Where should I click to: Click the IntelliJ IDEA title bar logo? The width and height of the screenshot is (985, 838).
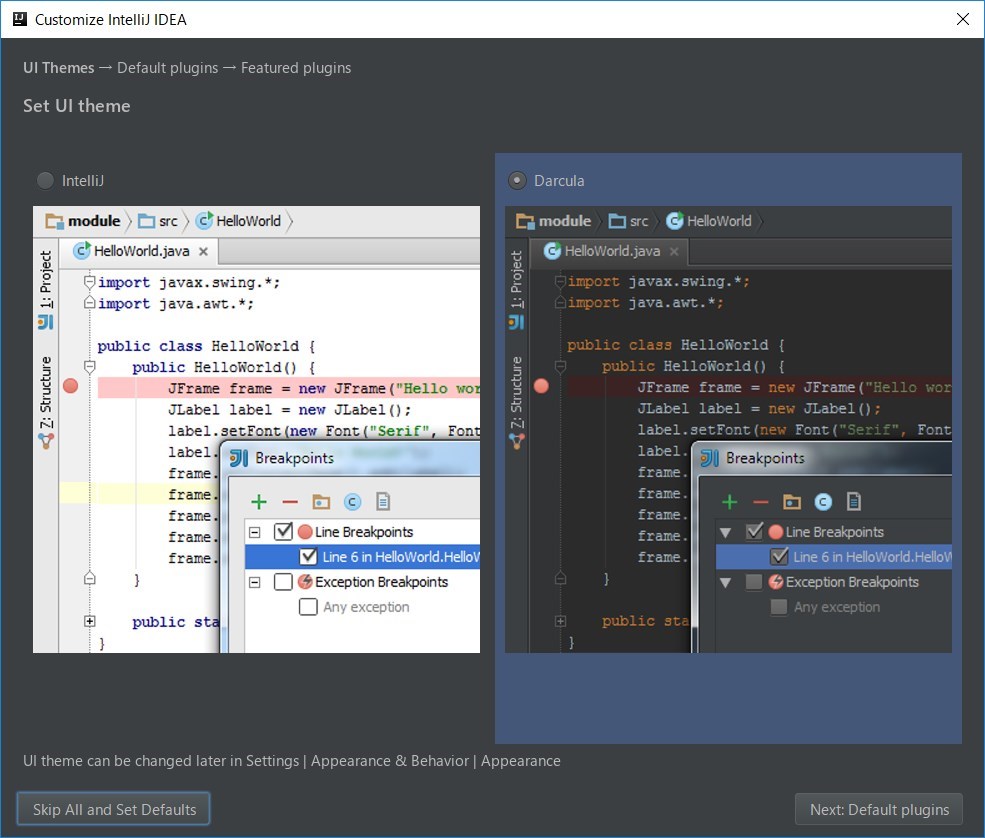[x=19, y=19]
